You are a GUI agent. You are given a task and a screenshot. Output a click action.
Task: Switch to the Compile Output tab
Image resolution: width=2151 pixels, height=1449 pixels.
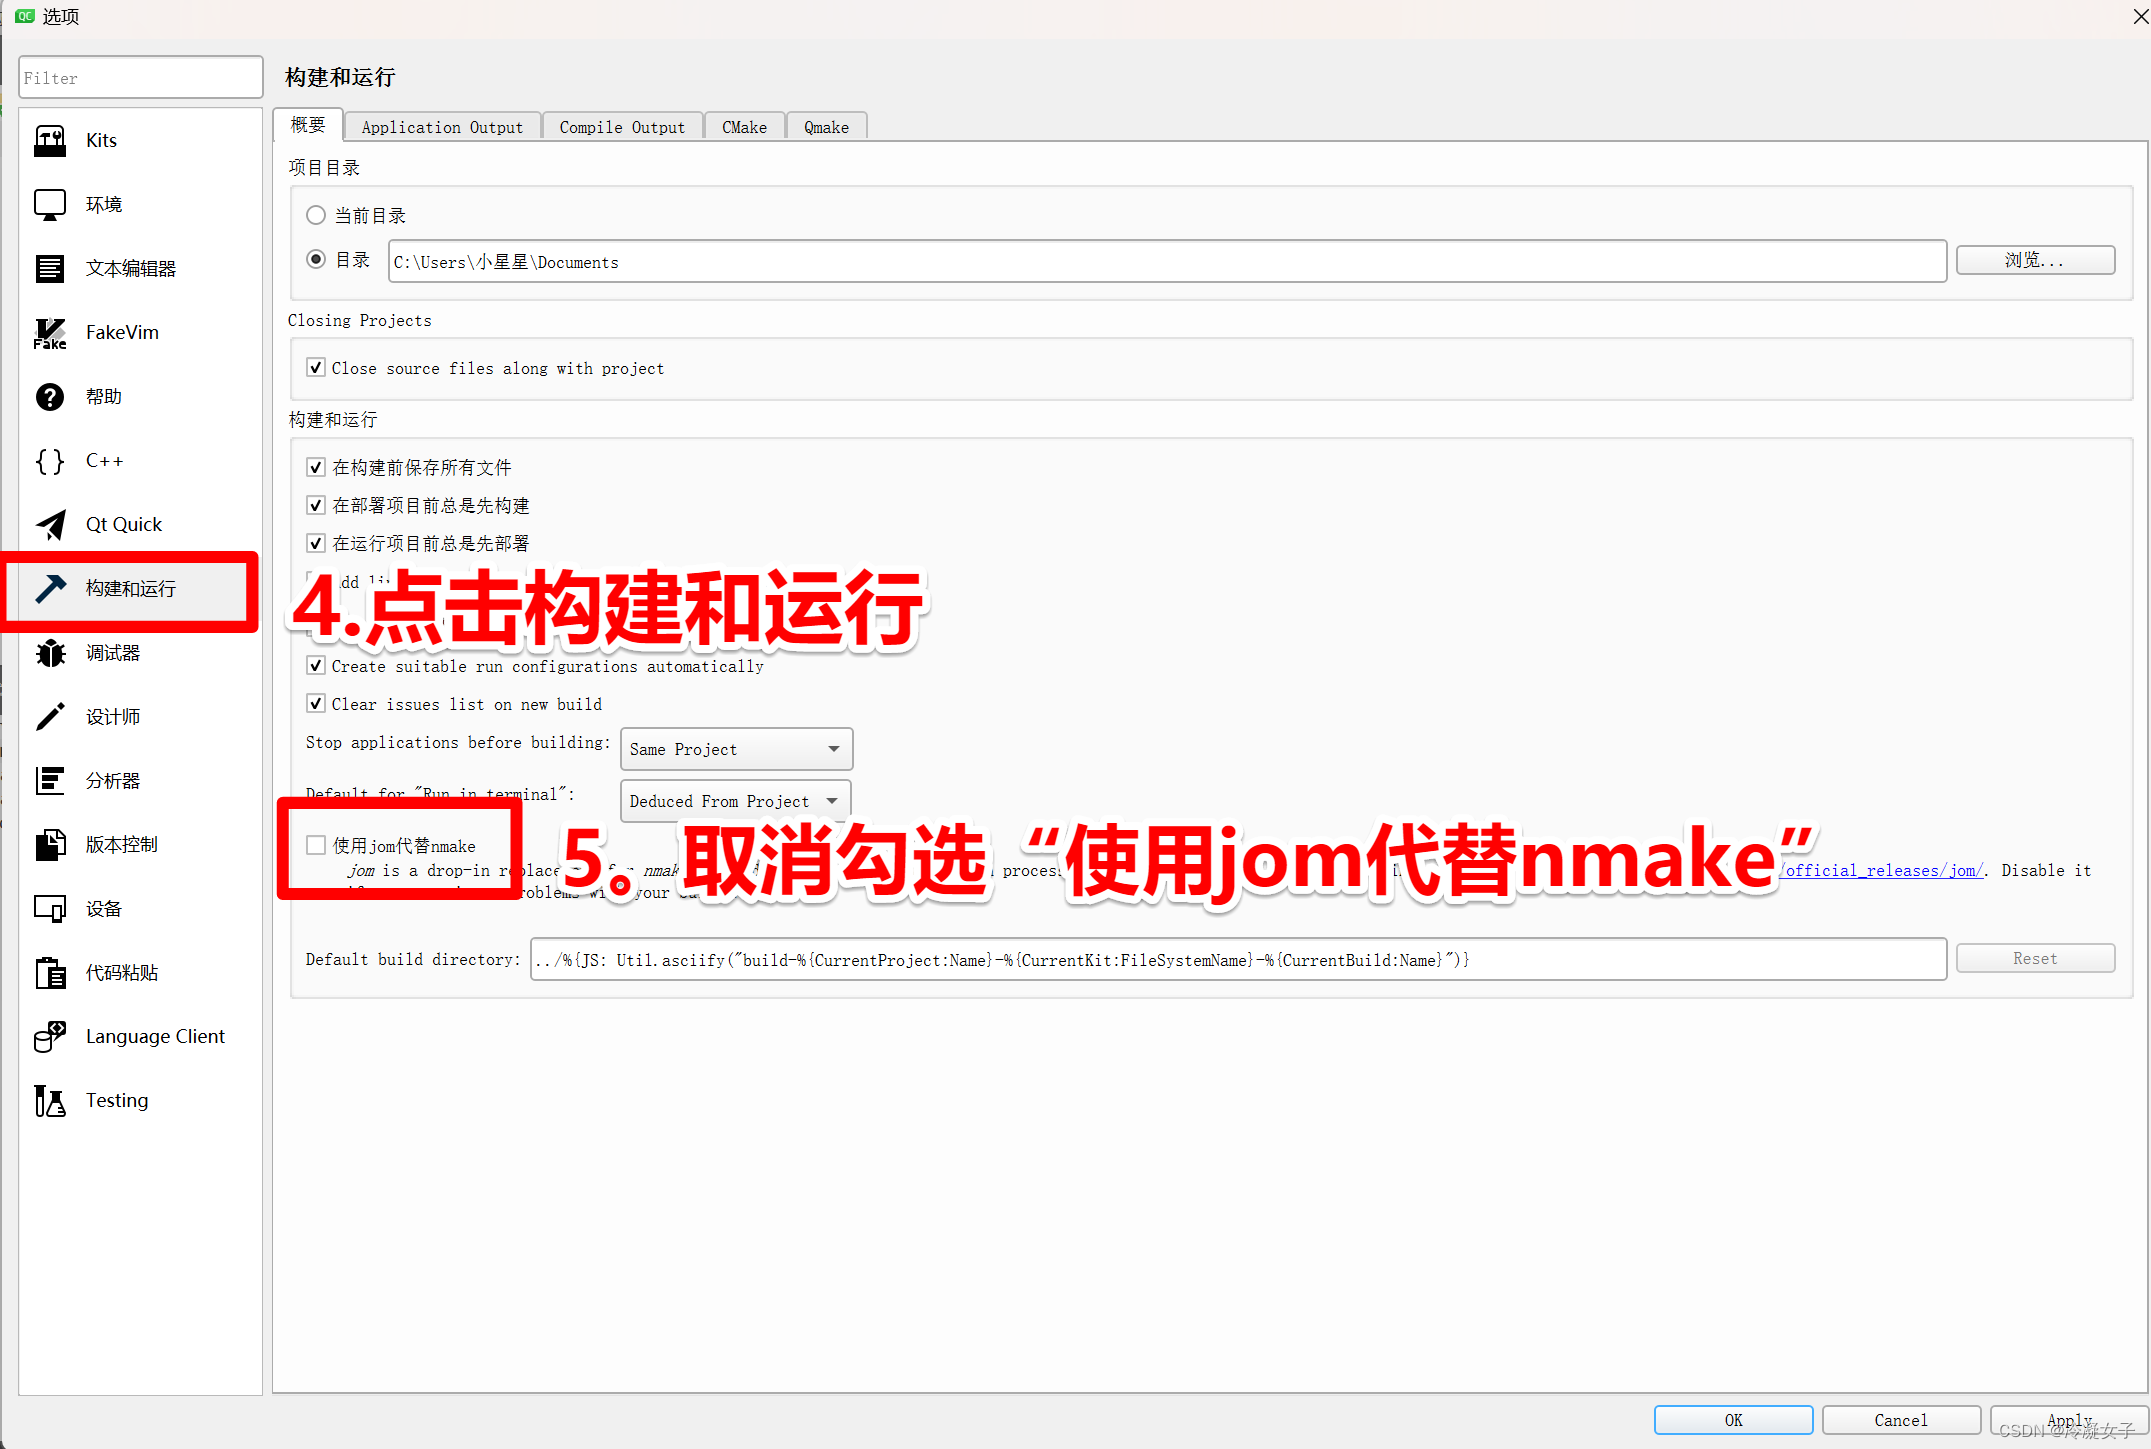[x=622, y=126]
